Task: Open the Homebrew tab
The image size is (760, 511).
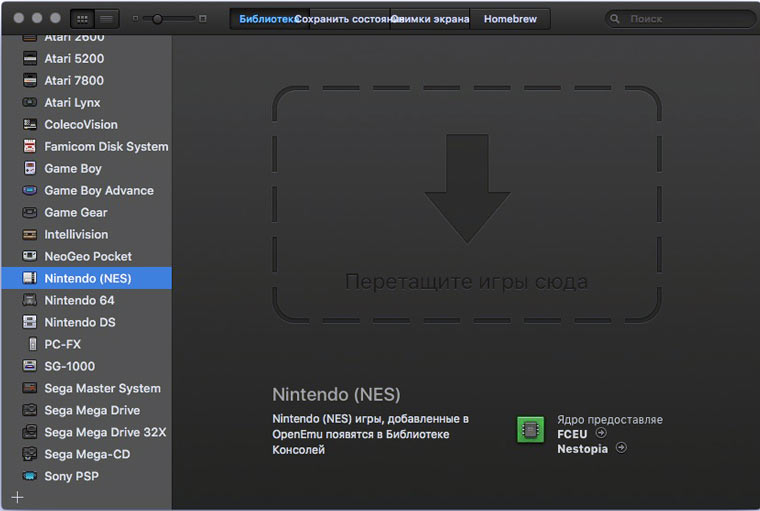Action: pos(510,19)
